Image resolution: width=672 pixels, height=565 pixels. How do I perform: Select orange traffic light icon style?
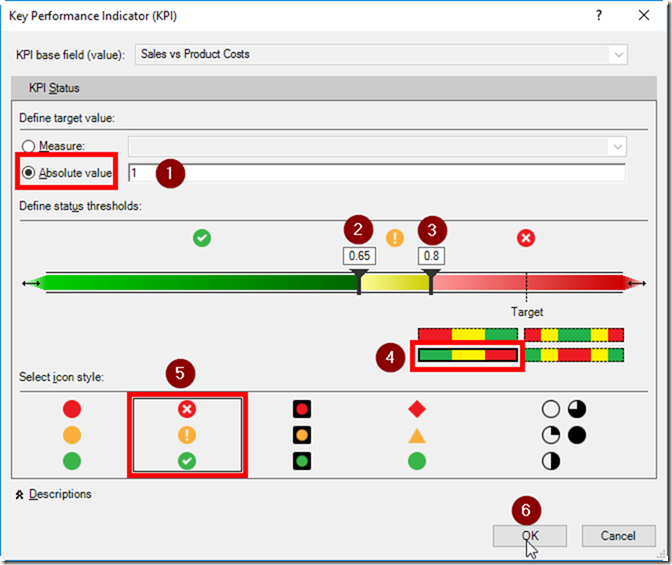point(302,435)
